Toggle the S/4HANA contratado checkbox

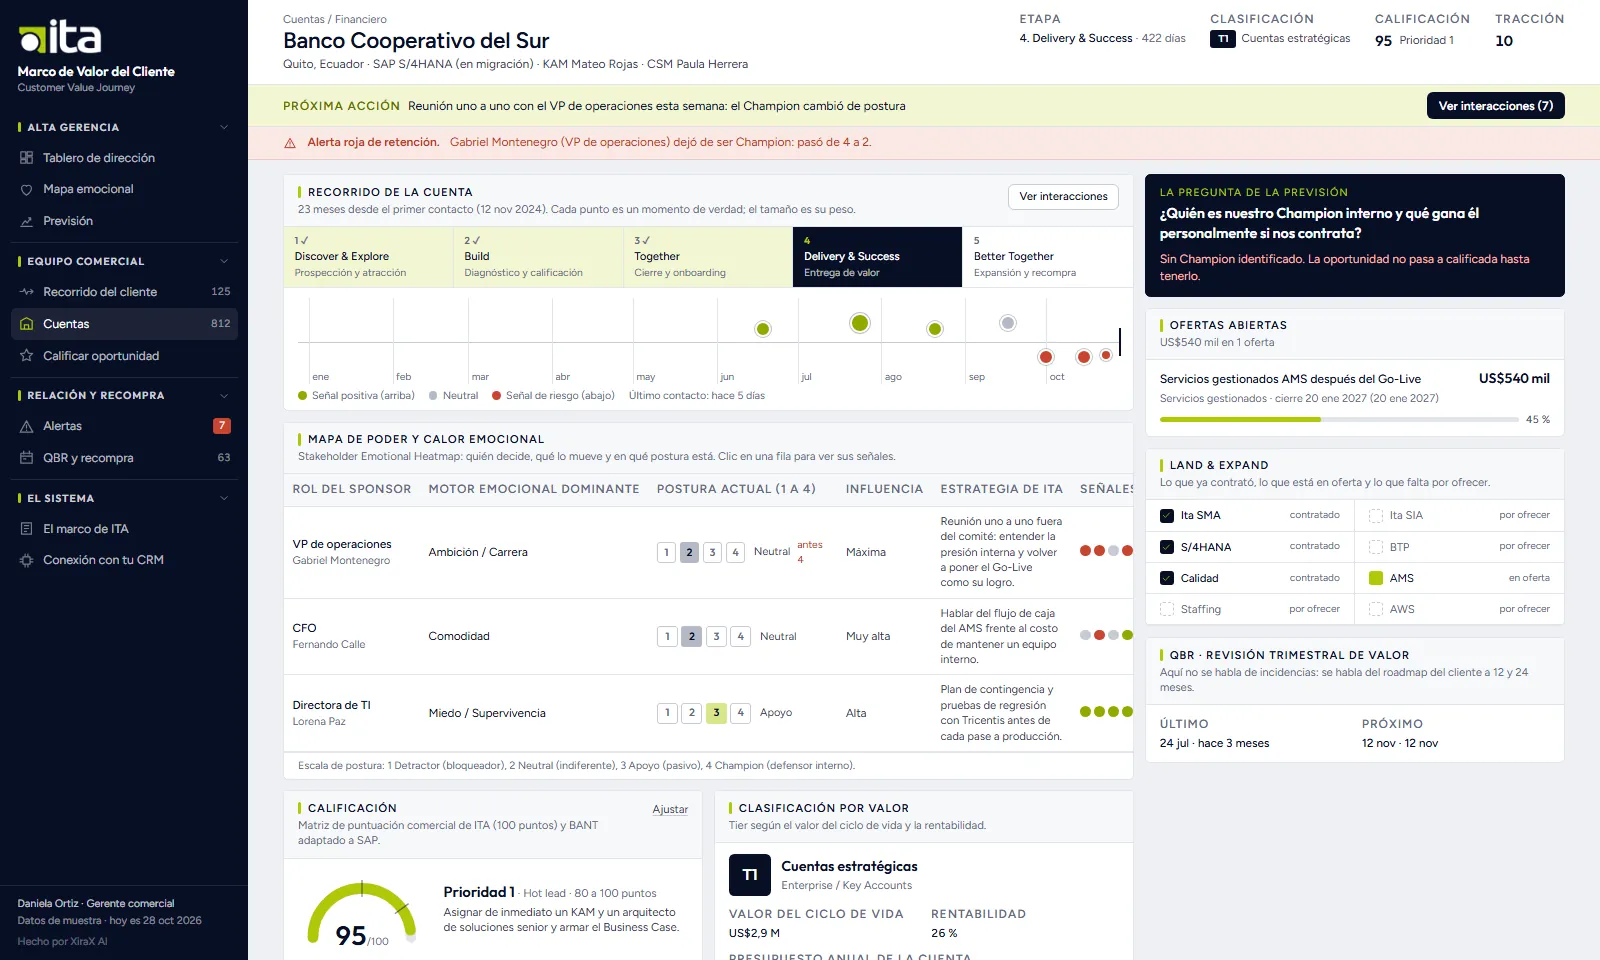(1167, 547)
